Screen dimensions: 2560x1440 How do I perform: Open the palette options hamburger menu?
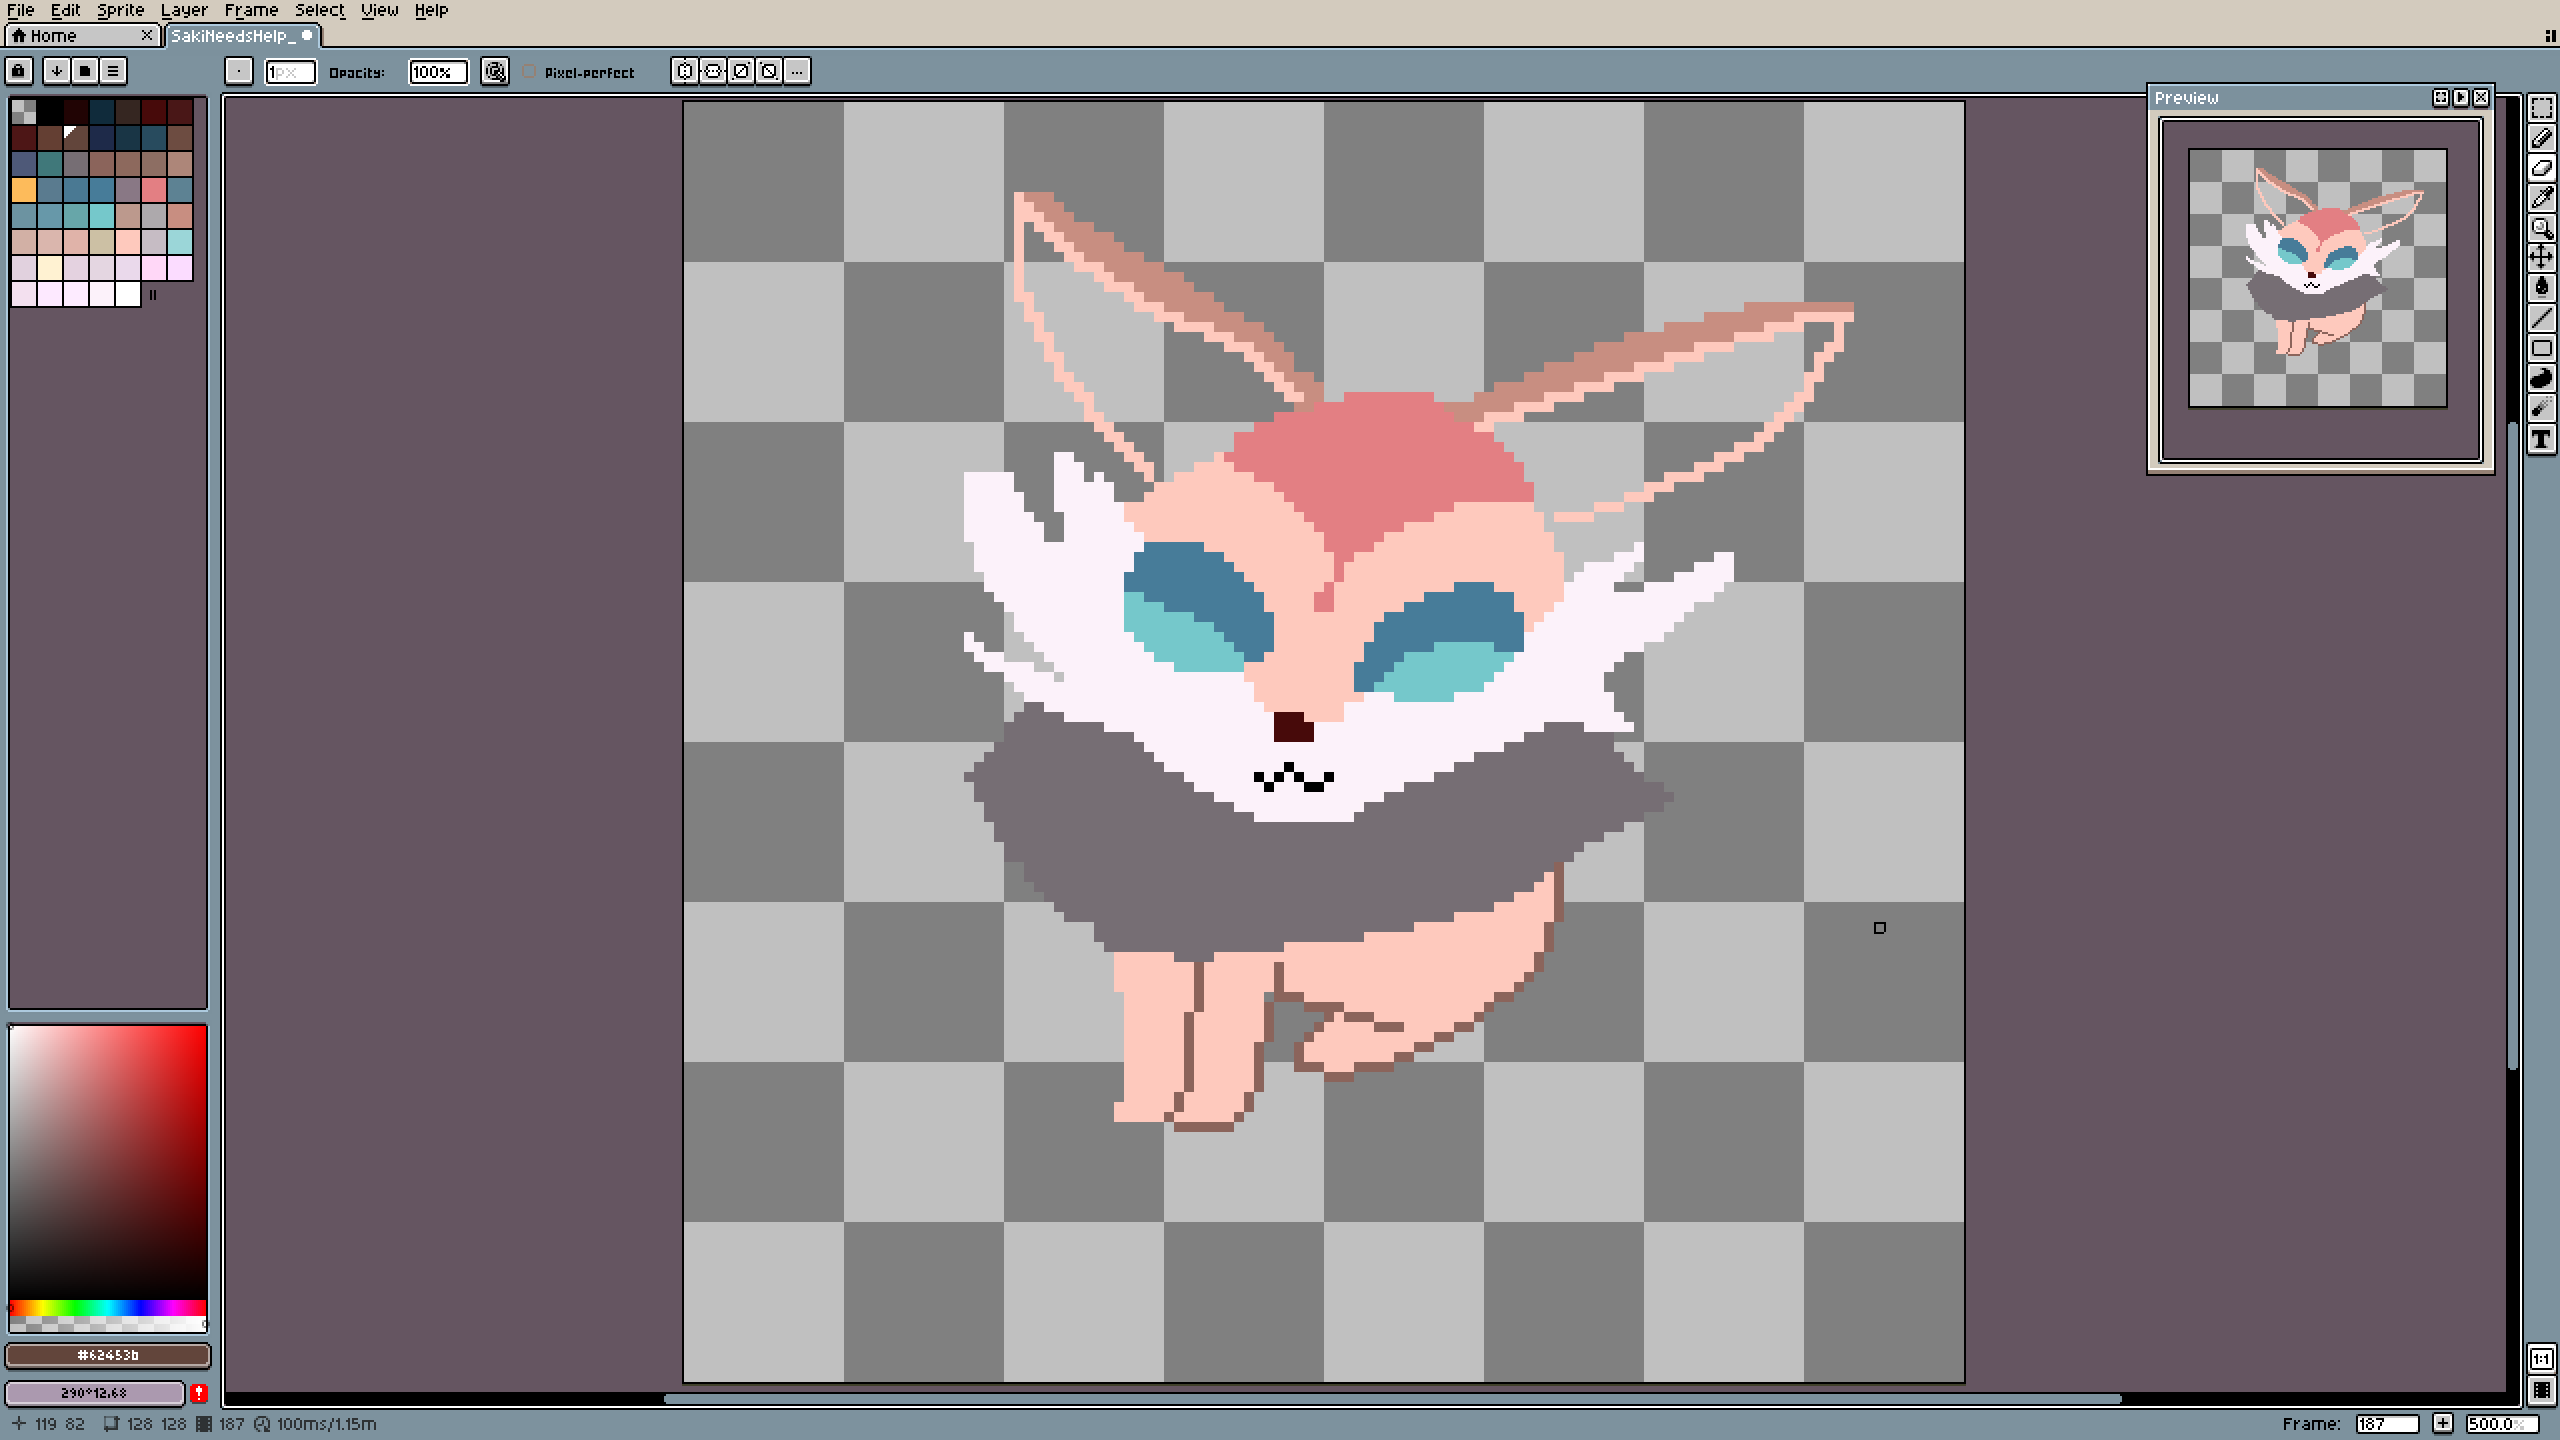(x=113, y=71)
